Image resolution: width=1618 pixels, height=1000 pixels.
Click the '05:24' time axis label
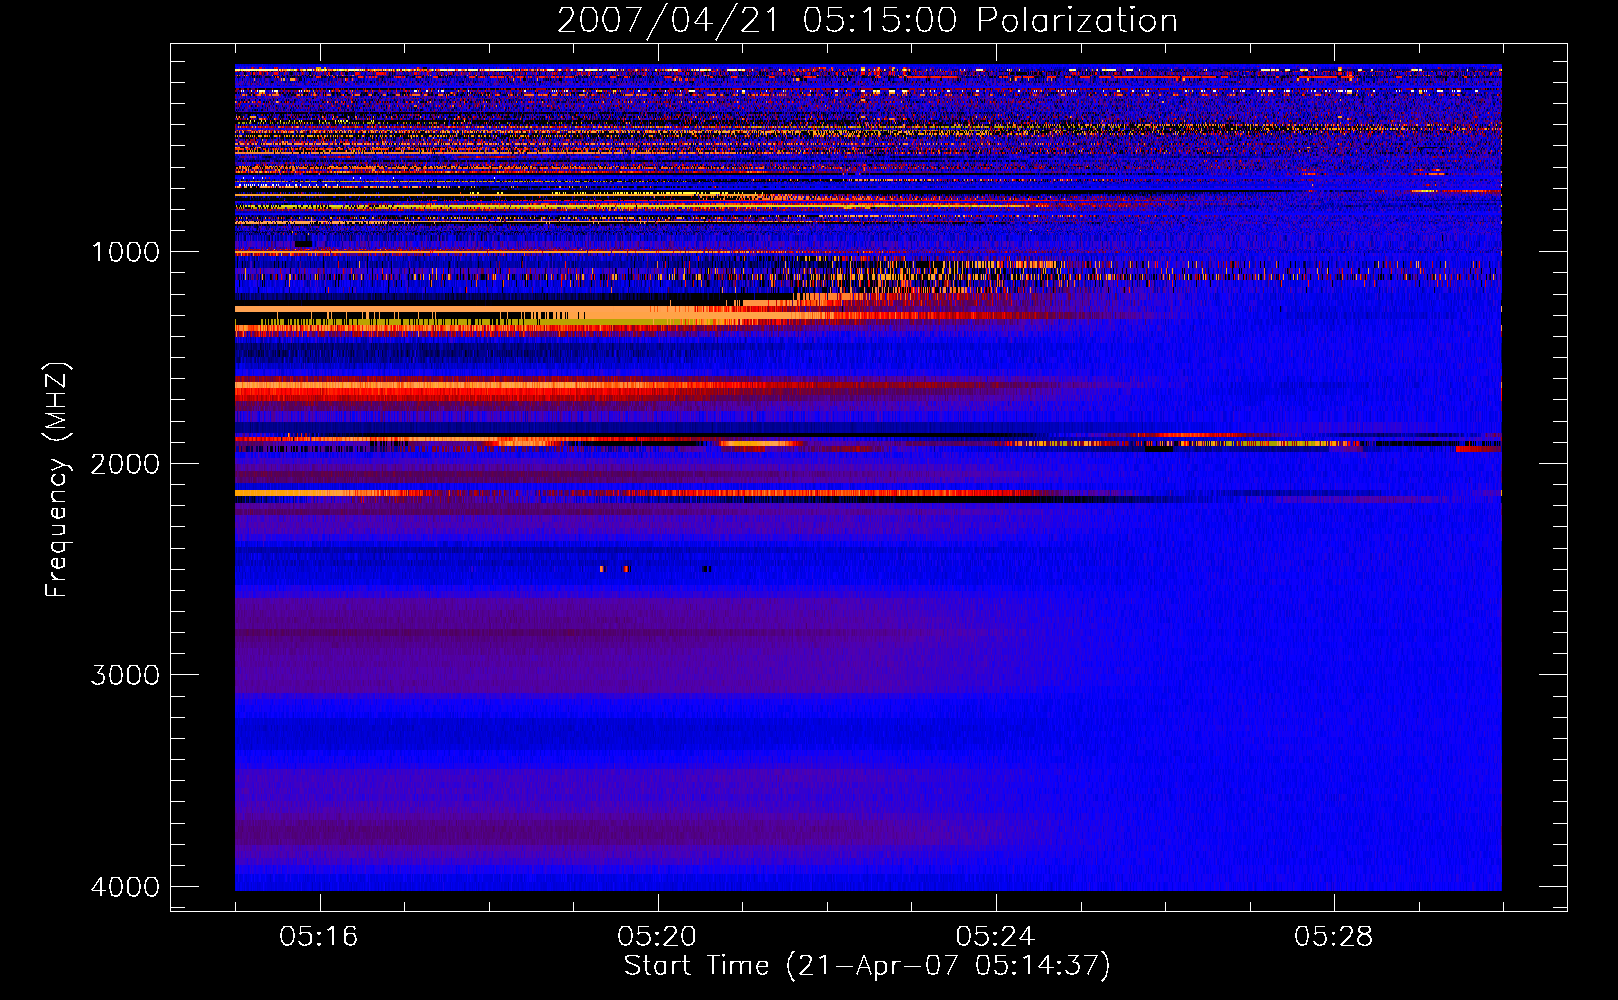995,937
